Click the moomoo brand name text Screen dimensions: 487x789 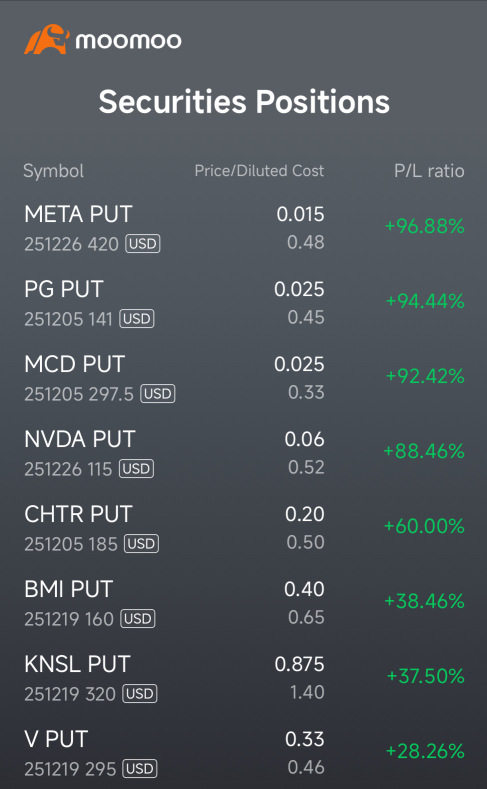pyautogui.click(x=128, y=41)
